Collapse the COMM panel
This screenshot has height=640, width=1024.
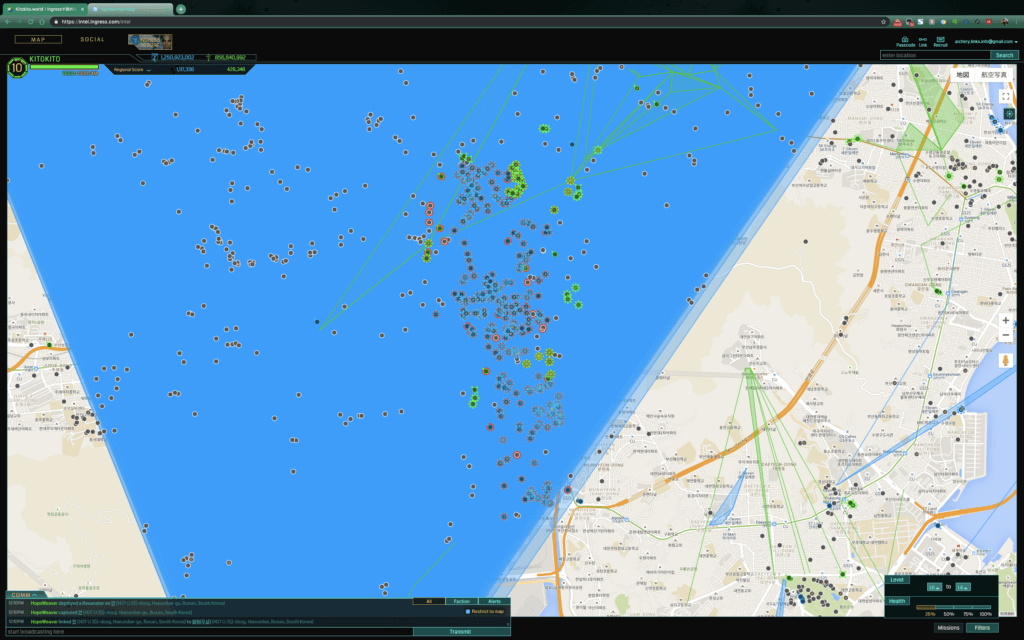pos(25,594)
